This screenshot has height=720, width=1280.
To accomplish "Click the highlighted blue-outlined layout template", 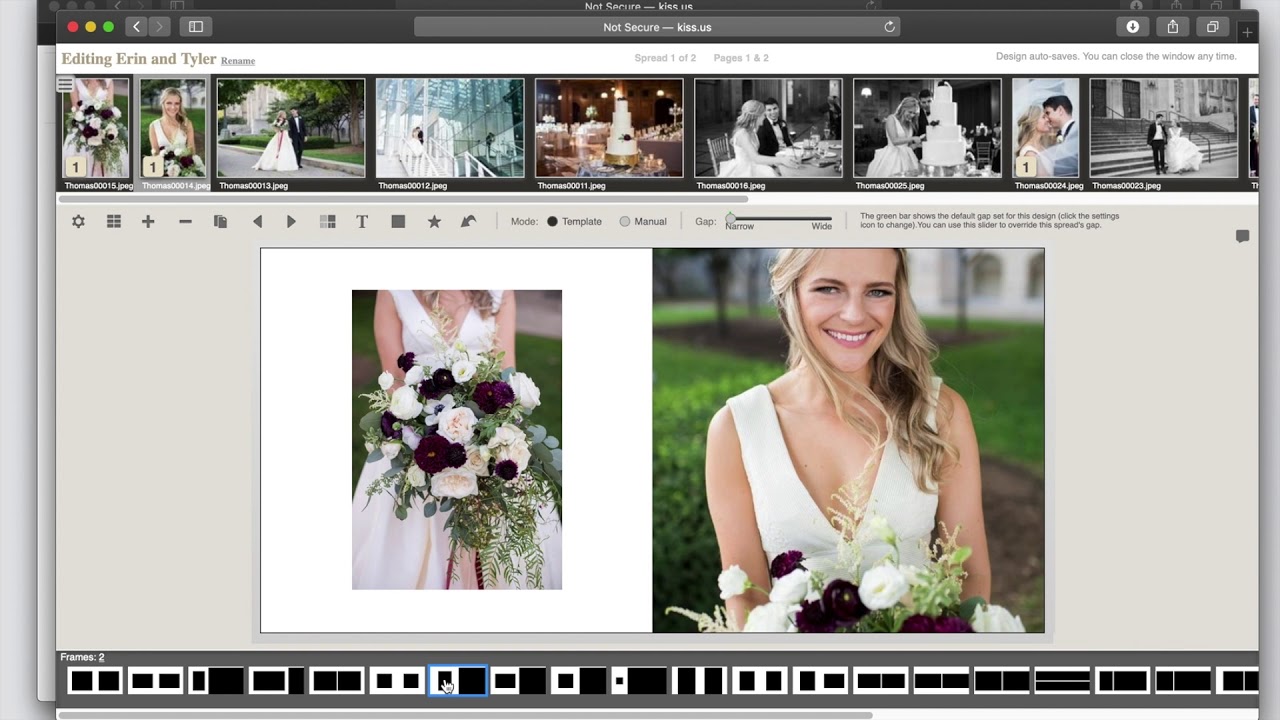I will (458, 681).
